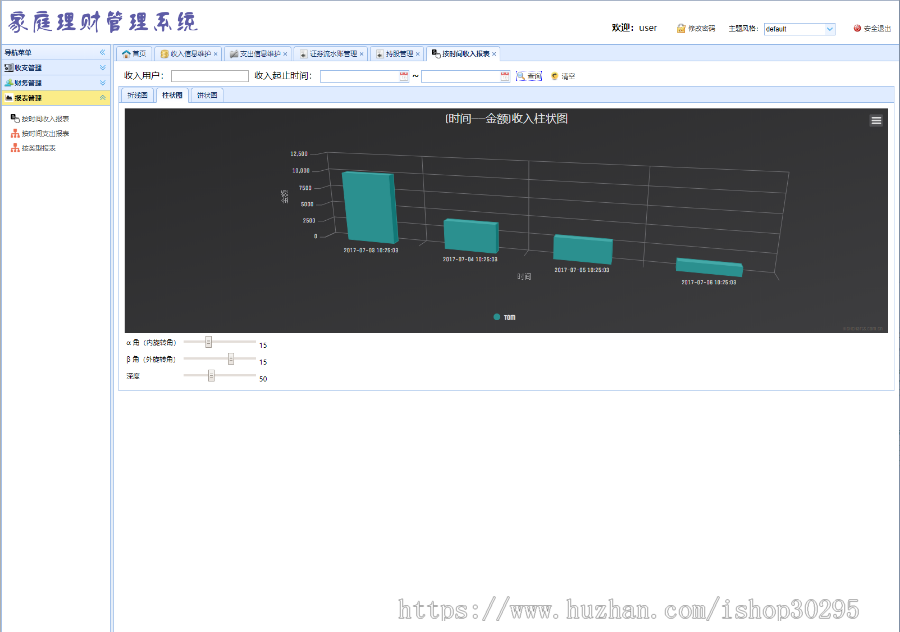Screen dimensions: 900x632
Task: Click the 收入用户 input field
Action: coord(210,75)
